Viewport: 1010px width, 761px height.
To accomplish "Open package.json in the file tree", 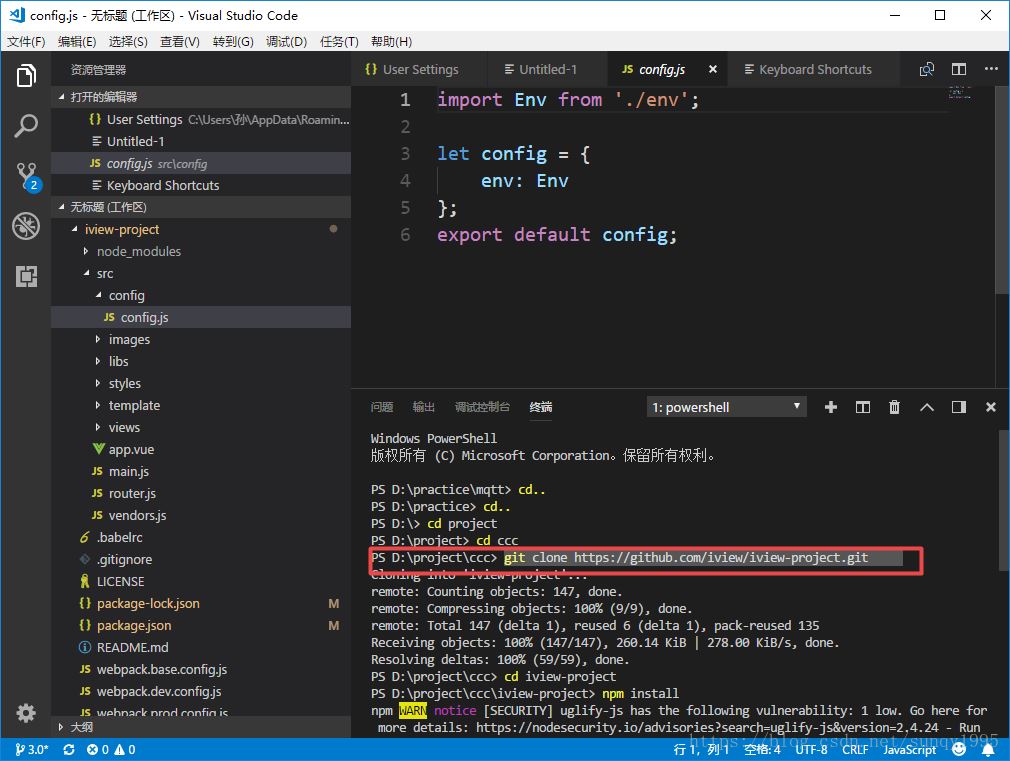I will pyautogui.click(x=133, y=625).
